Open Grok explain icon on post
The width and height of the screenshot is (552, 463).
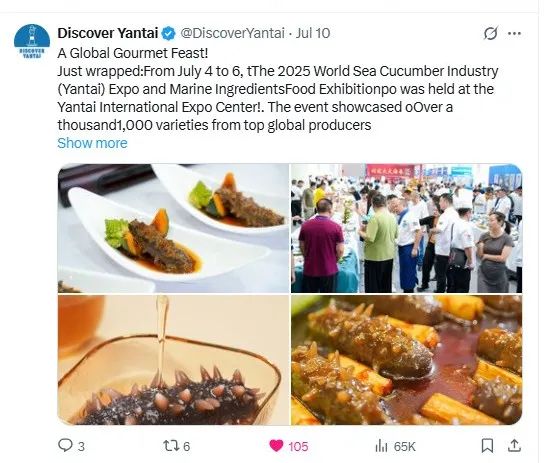pyautogui.click(x=490, y=33)
